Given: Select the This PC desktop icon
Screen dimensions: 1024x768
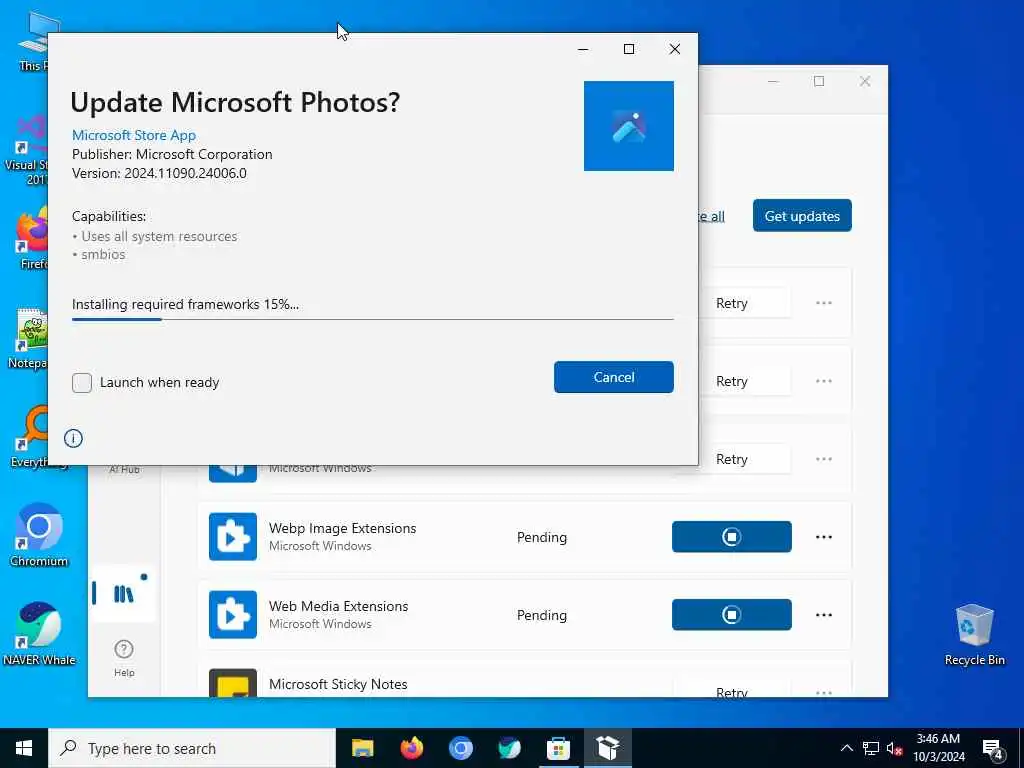Looking at the screenshot, I should [34, 41].
